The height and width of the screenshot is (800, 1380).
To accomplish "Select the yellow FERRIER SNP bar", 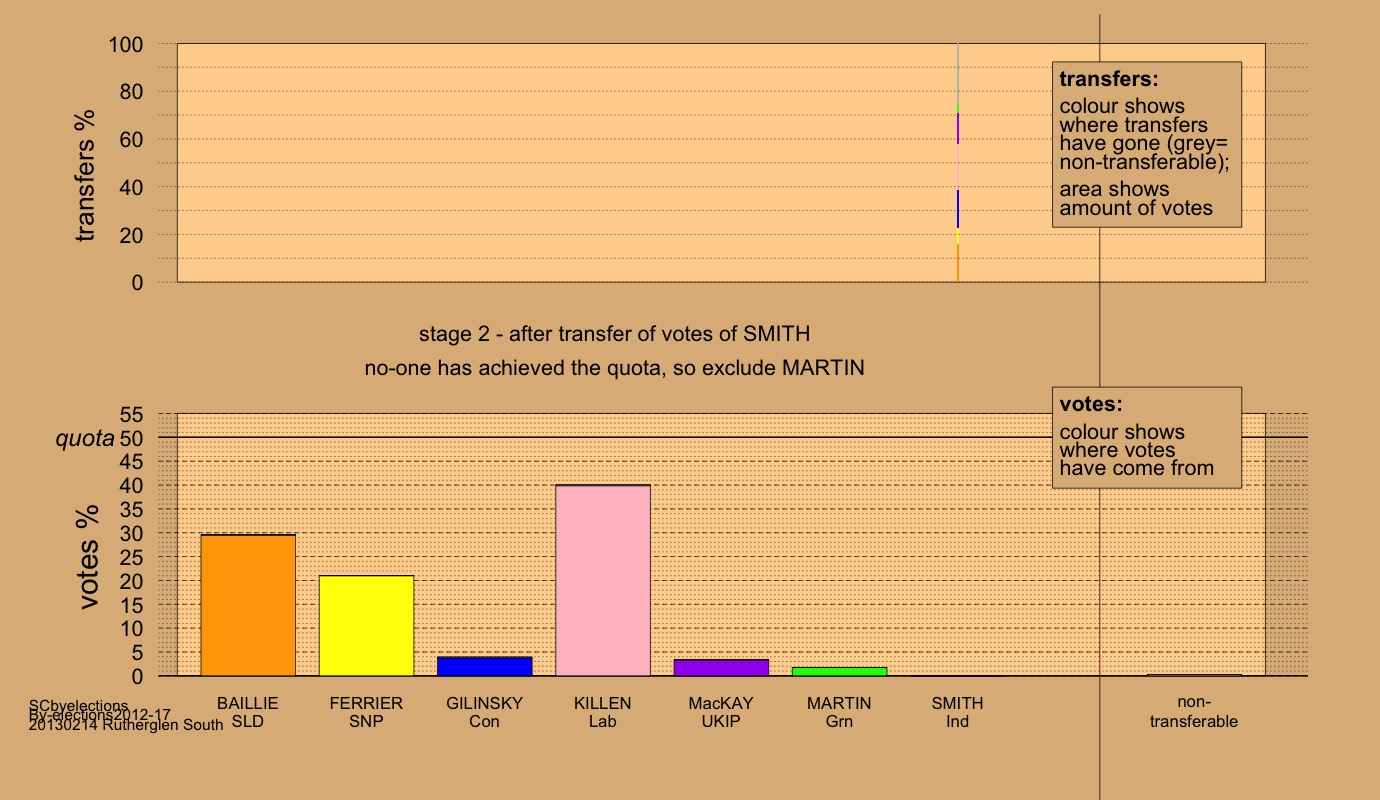I will pyautogui.click(x=366, y=626).
